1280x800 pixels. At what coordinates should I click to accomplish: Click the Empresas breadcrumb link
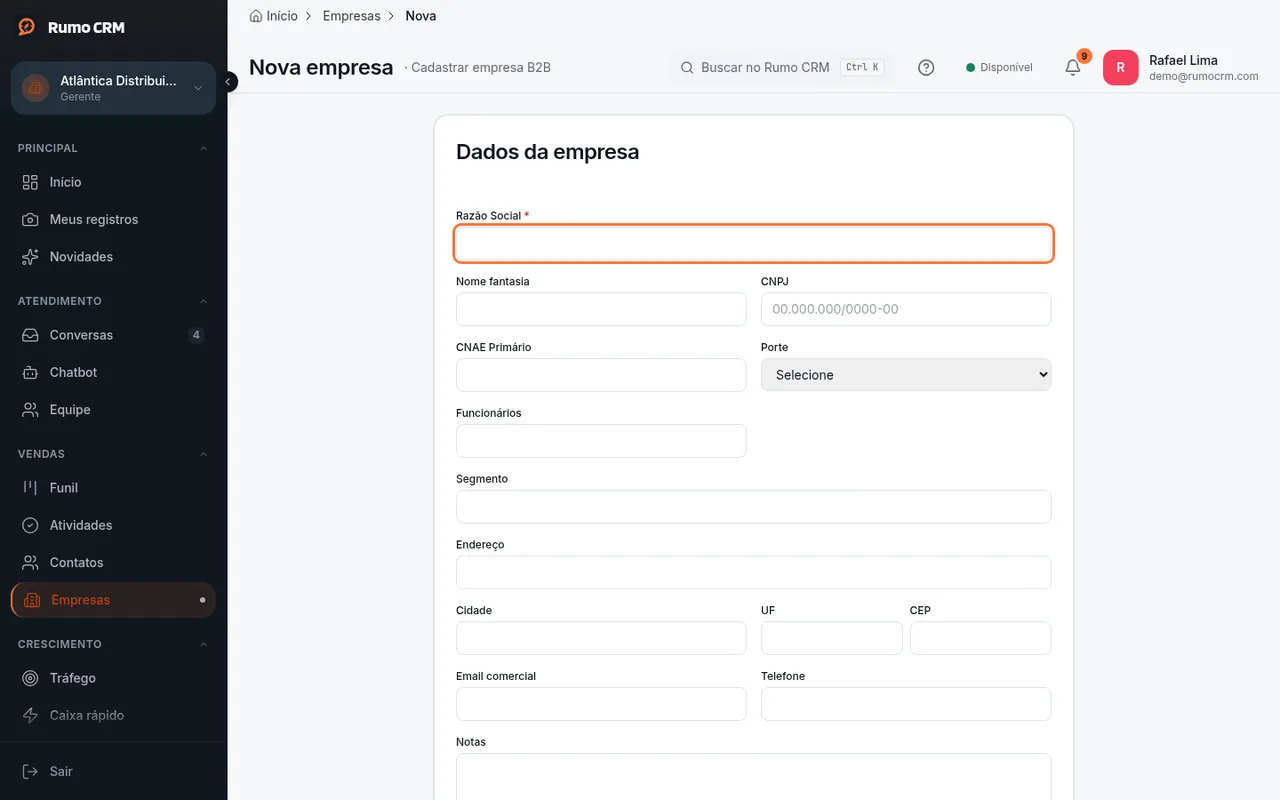351,16
